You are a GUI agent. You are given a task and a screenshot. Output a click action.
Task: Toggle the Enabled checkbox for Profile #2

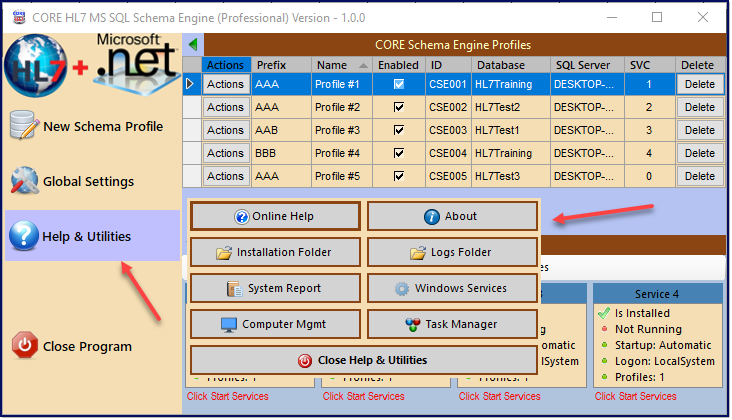coord(399,107)
